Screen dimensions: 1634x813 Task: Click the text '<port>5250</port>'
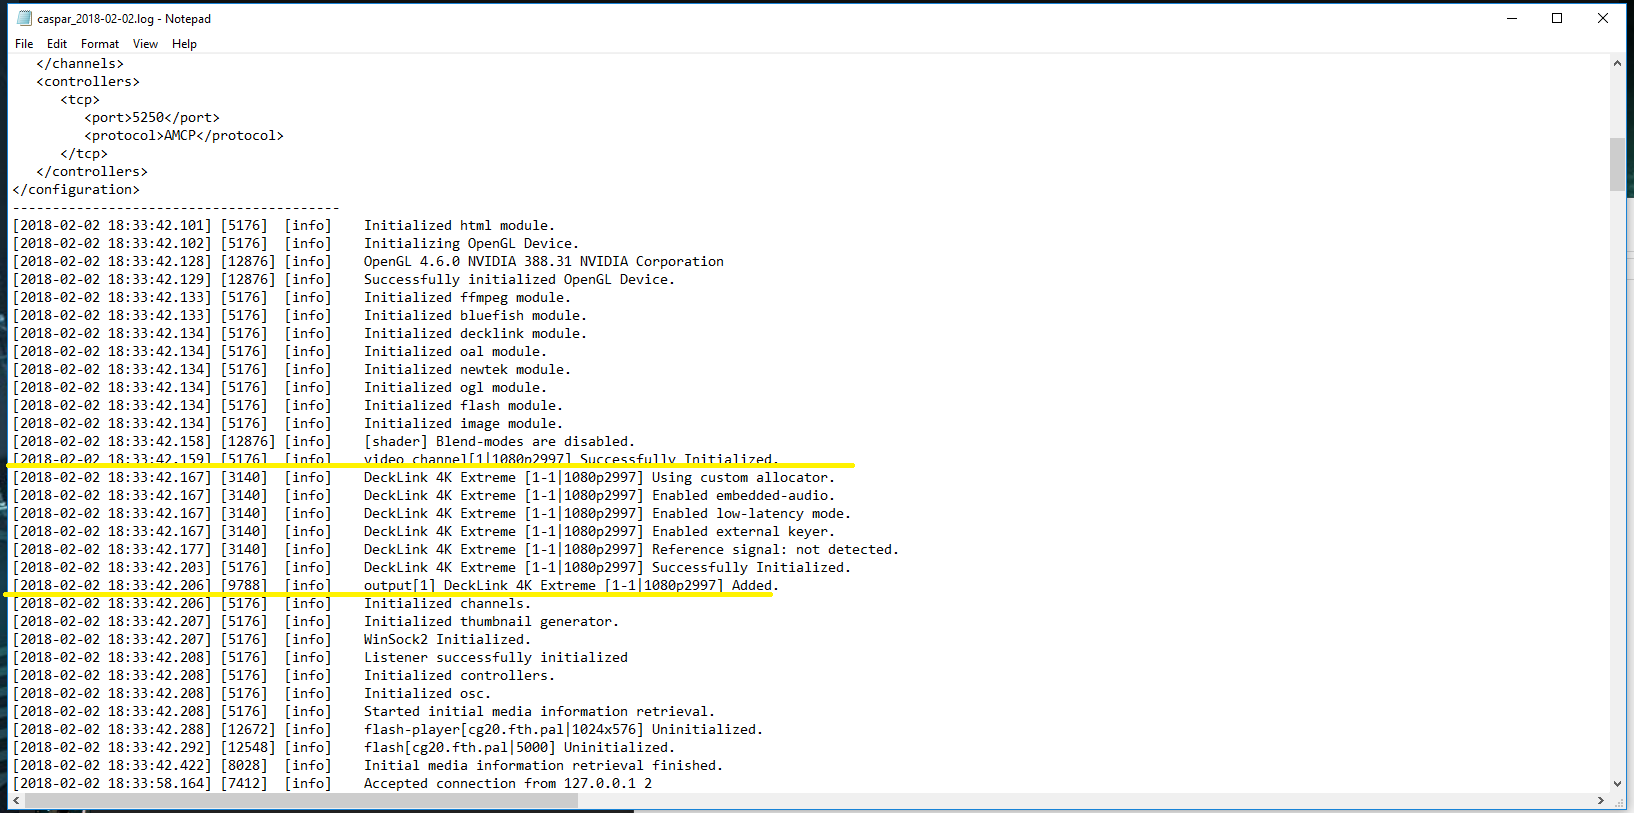click(152, 118)
